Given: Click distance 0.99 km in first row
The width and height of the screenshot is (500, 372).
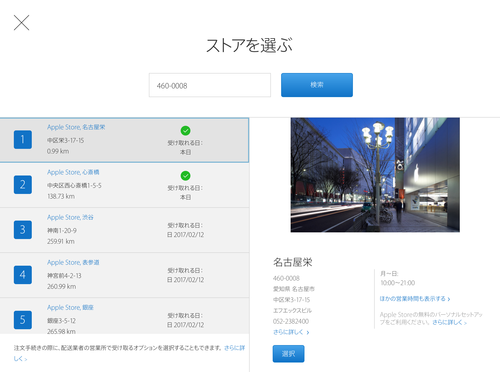Looking at the screenshot, I should 58,151.
